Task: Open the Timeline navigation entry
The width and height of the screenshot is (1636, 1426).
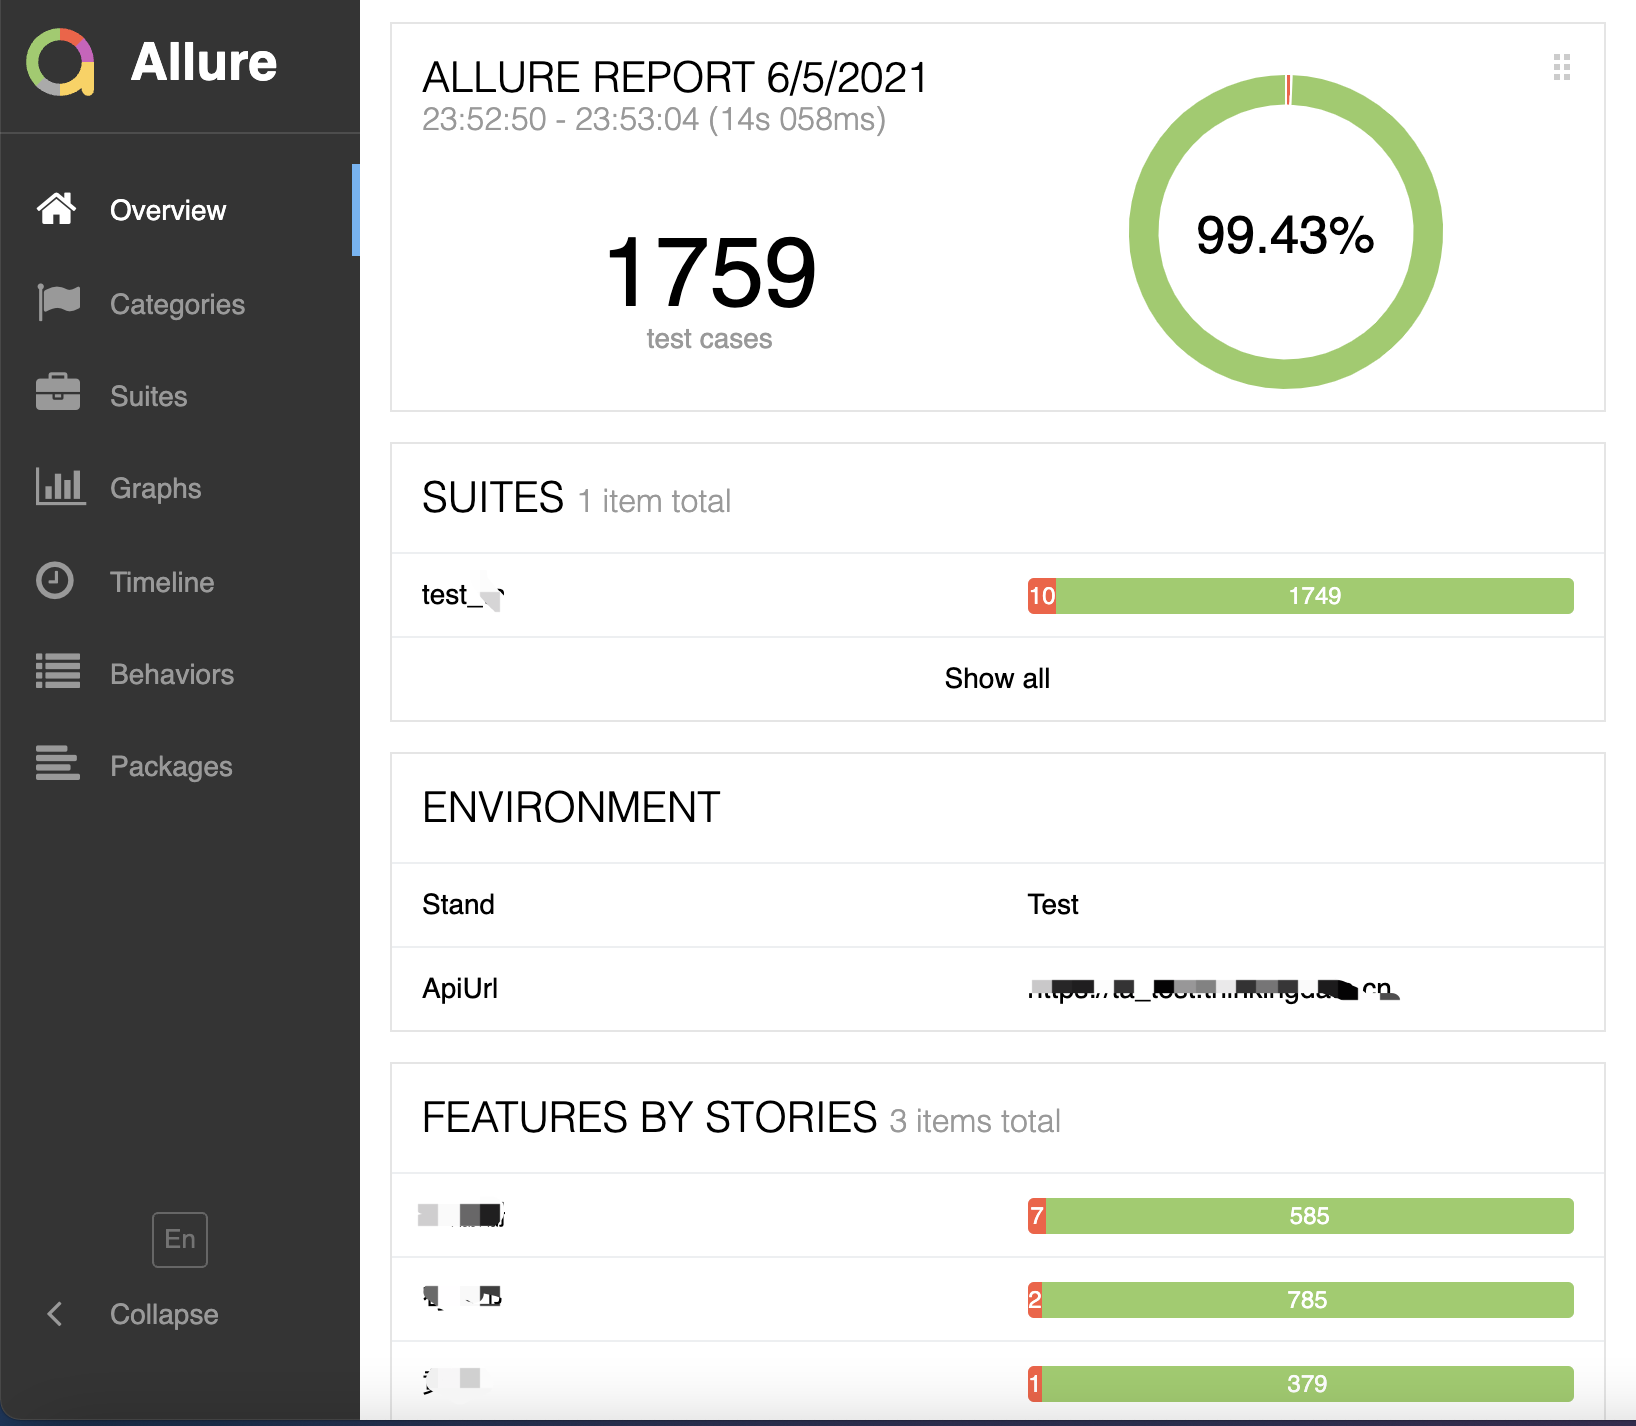Action: [161, 581]
